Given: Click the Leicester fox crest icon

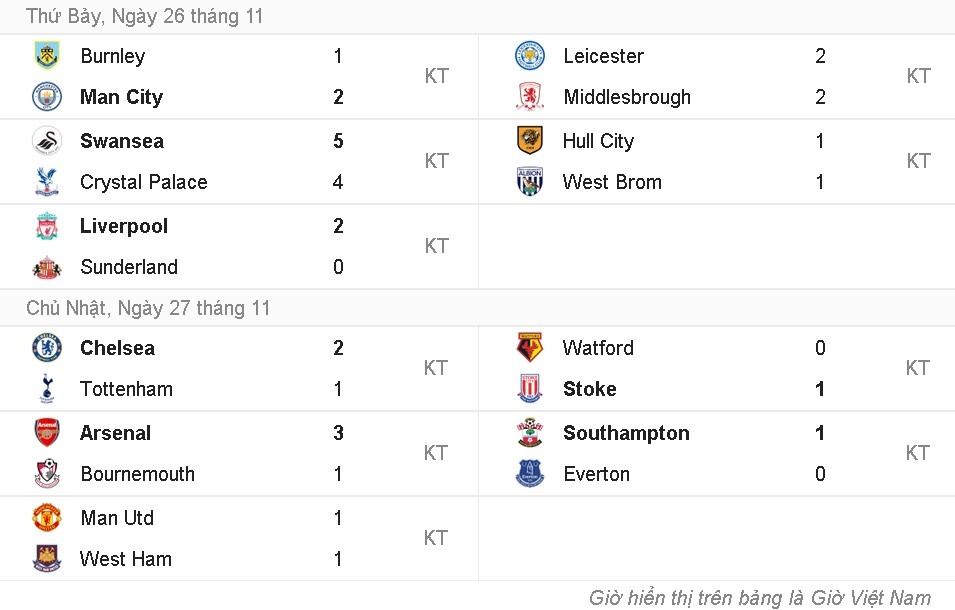Looking at the screenshot, I should coord(528,56).
